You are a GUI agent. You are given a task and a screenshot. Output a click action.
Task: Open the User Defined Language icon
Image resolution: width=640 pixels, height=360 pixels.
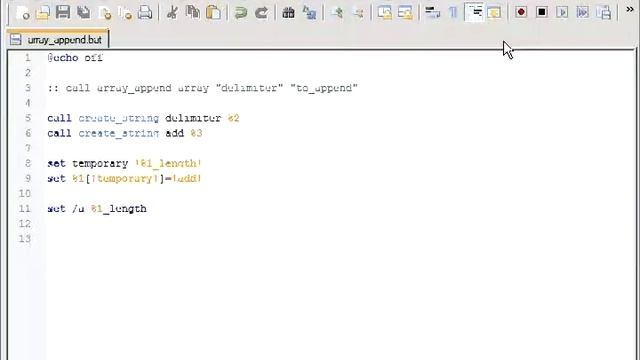[494, 13]
